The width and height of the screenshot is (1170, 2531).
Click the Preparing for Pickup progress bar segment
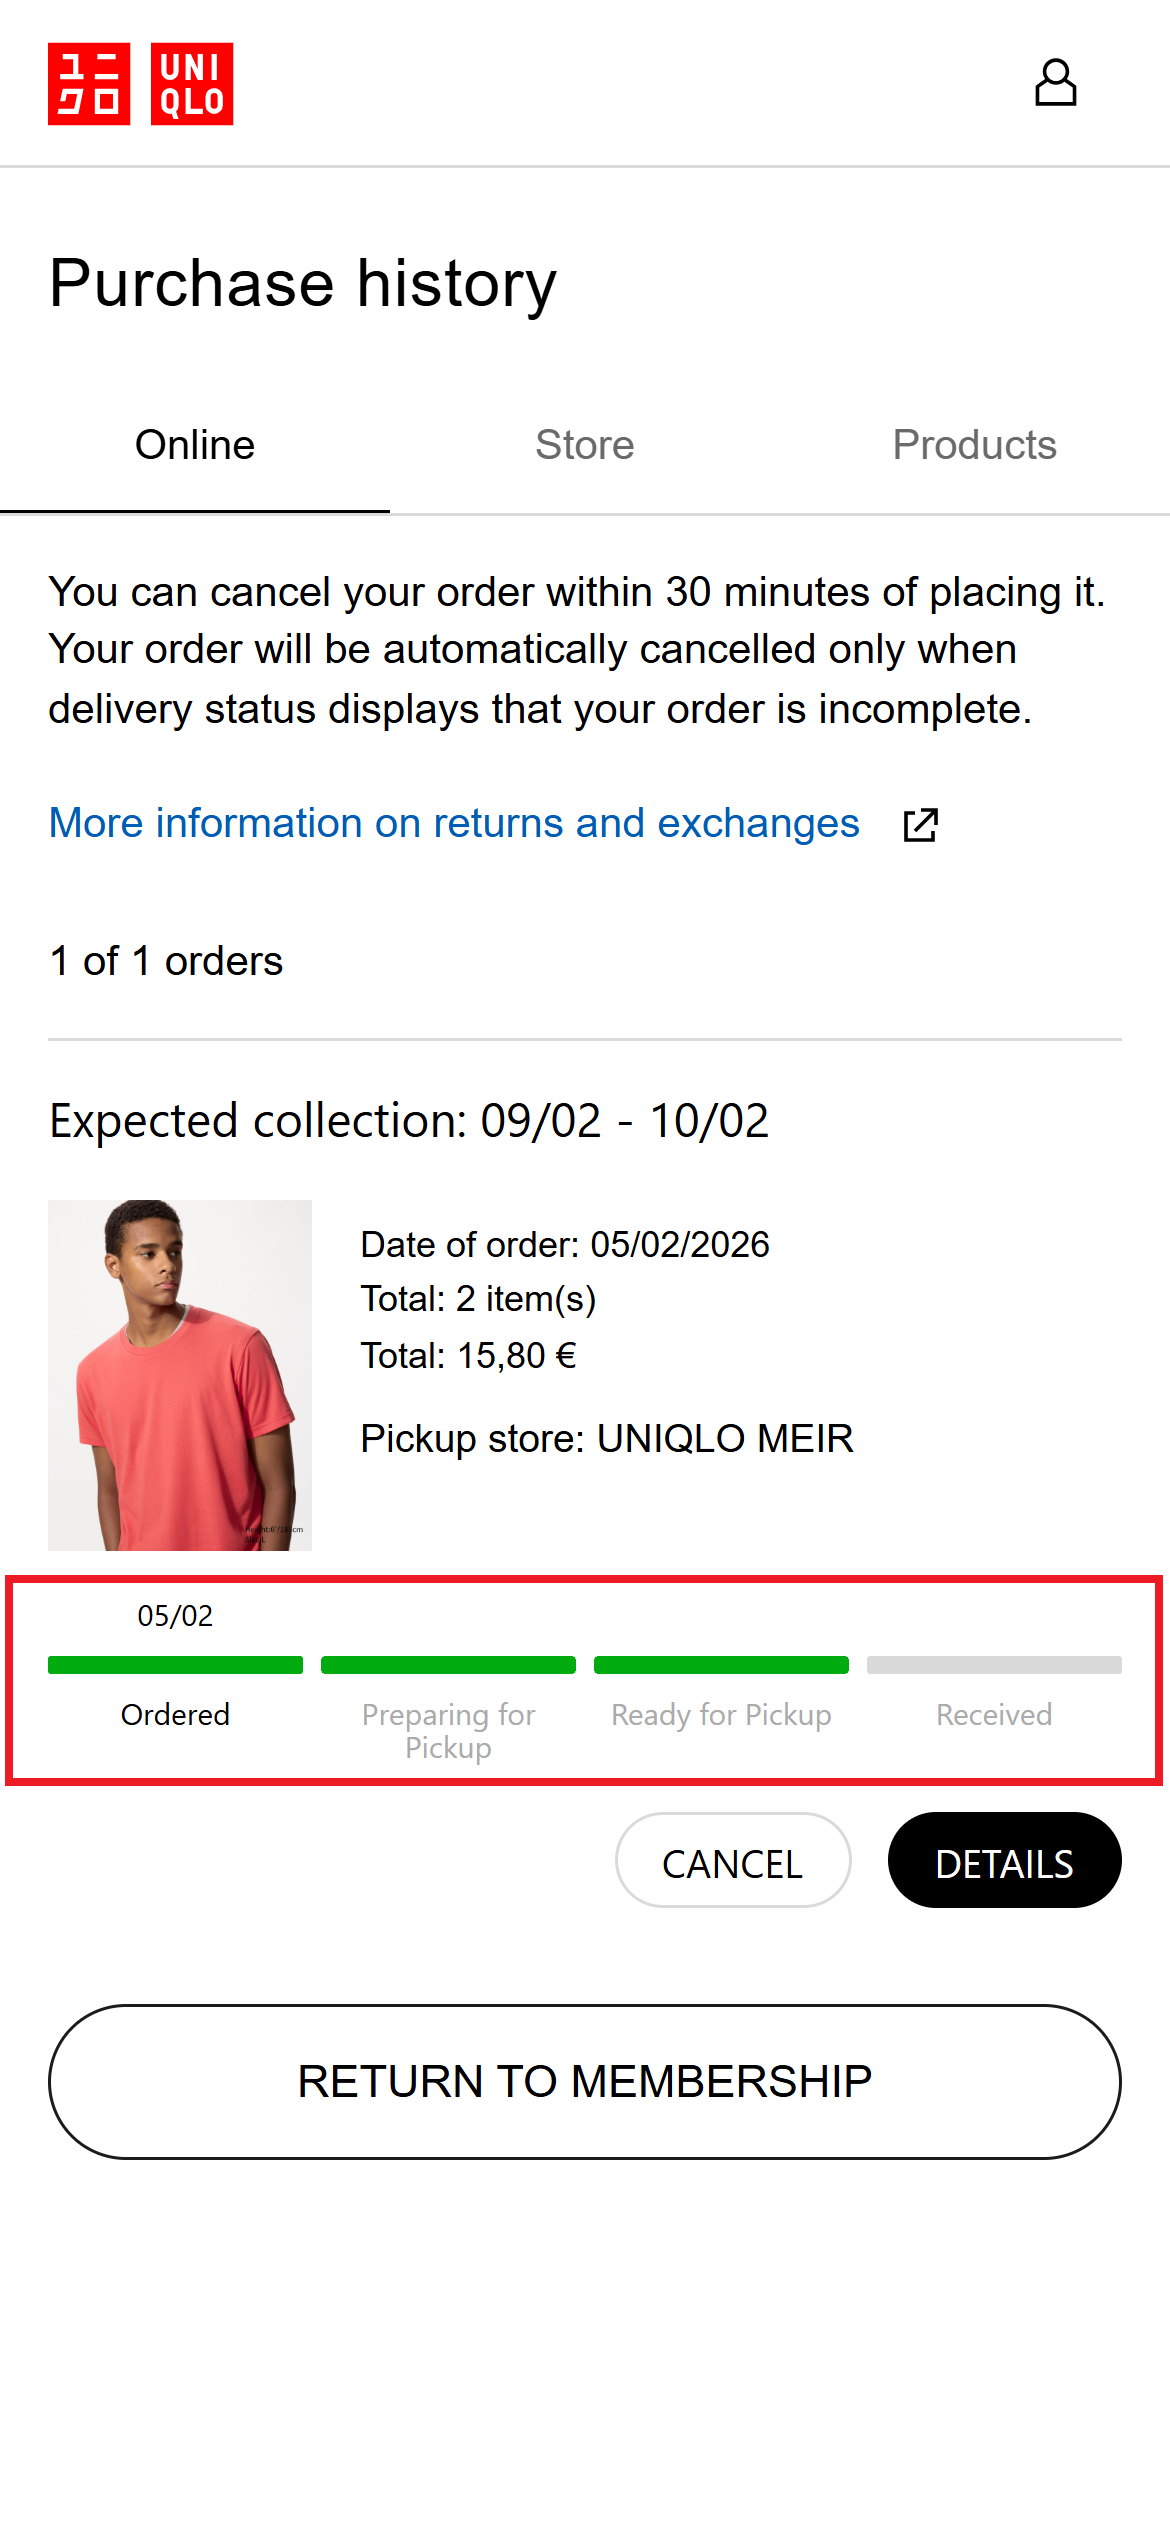448,1665
